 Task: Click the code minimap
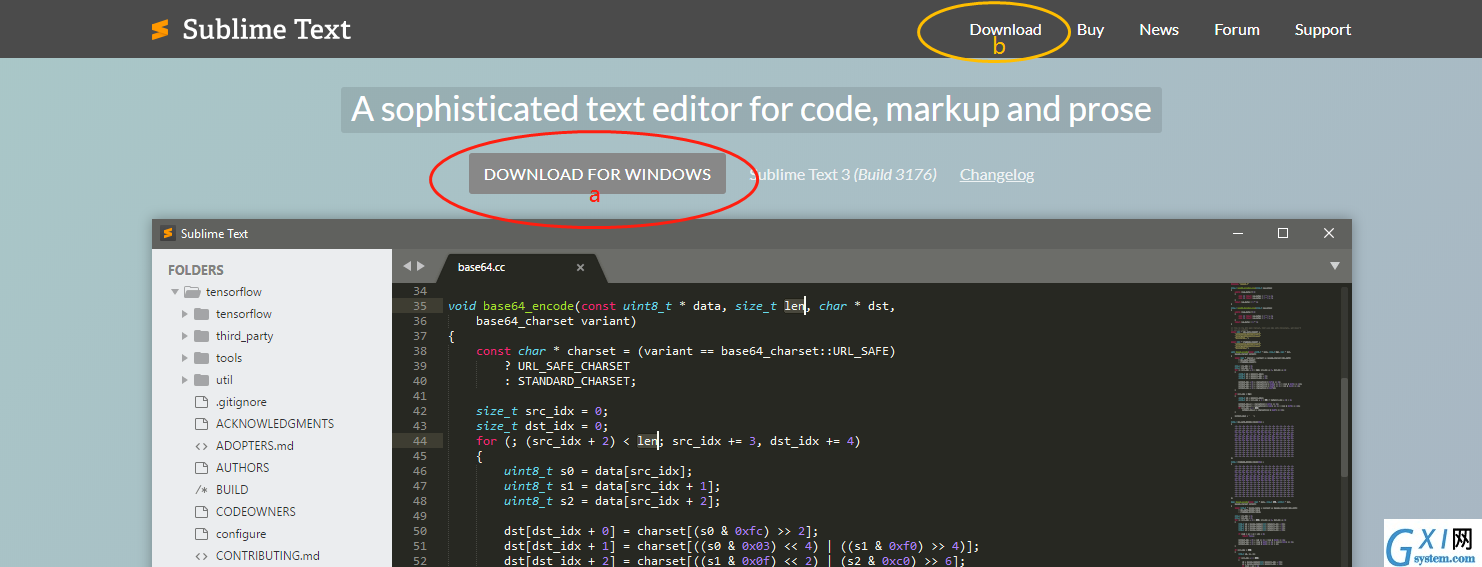click(1283, 424)
